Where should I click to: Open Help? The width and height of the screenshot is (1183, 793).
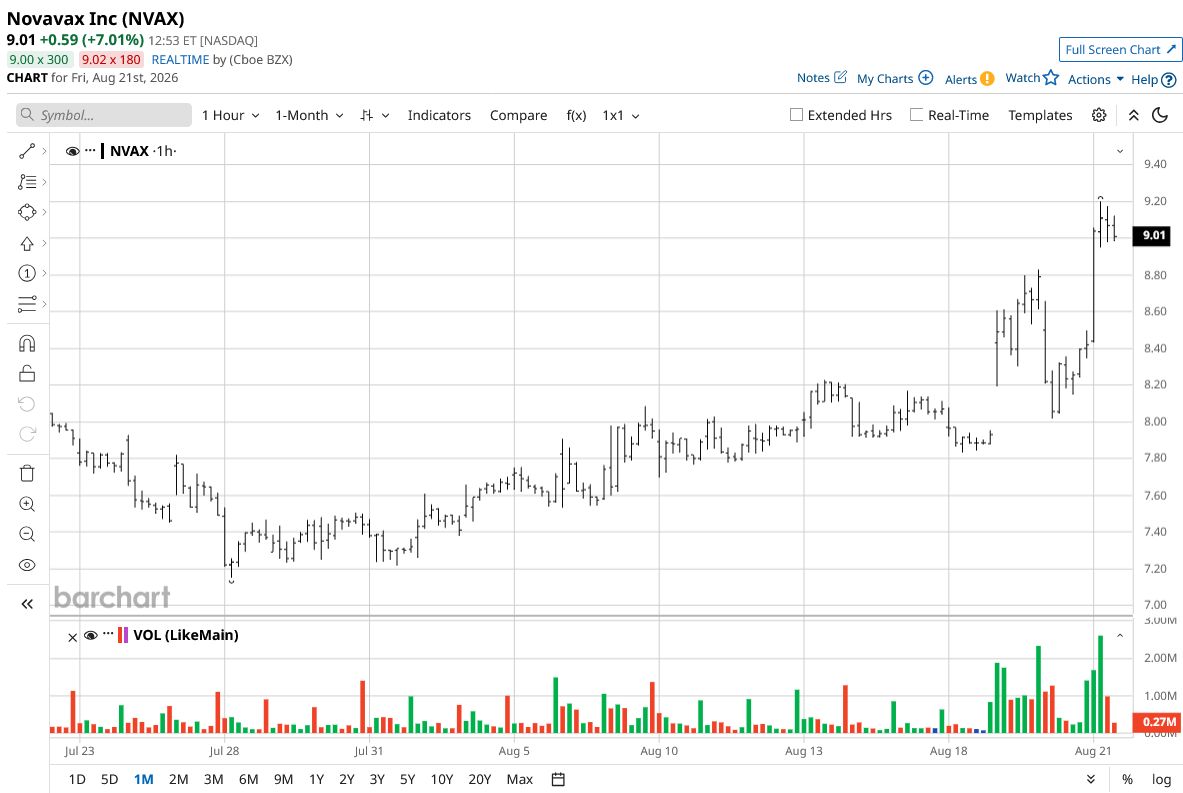(1154, 79)
